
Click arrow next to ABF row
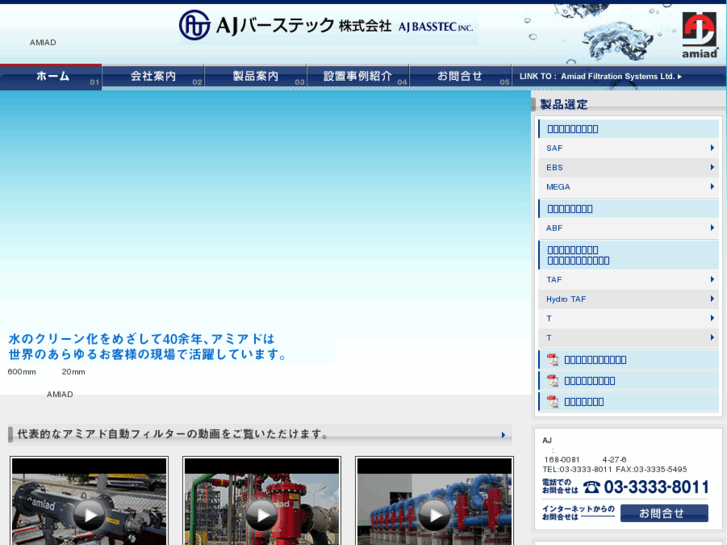(x=712, y=228)
